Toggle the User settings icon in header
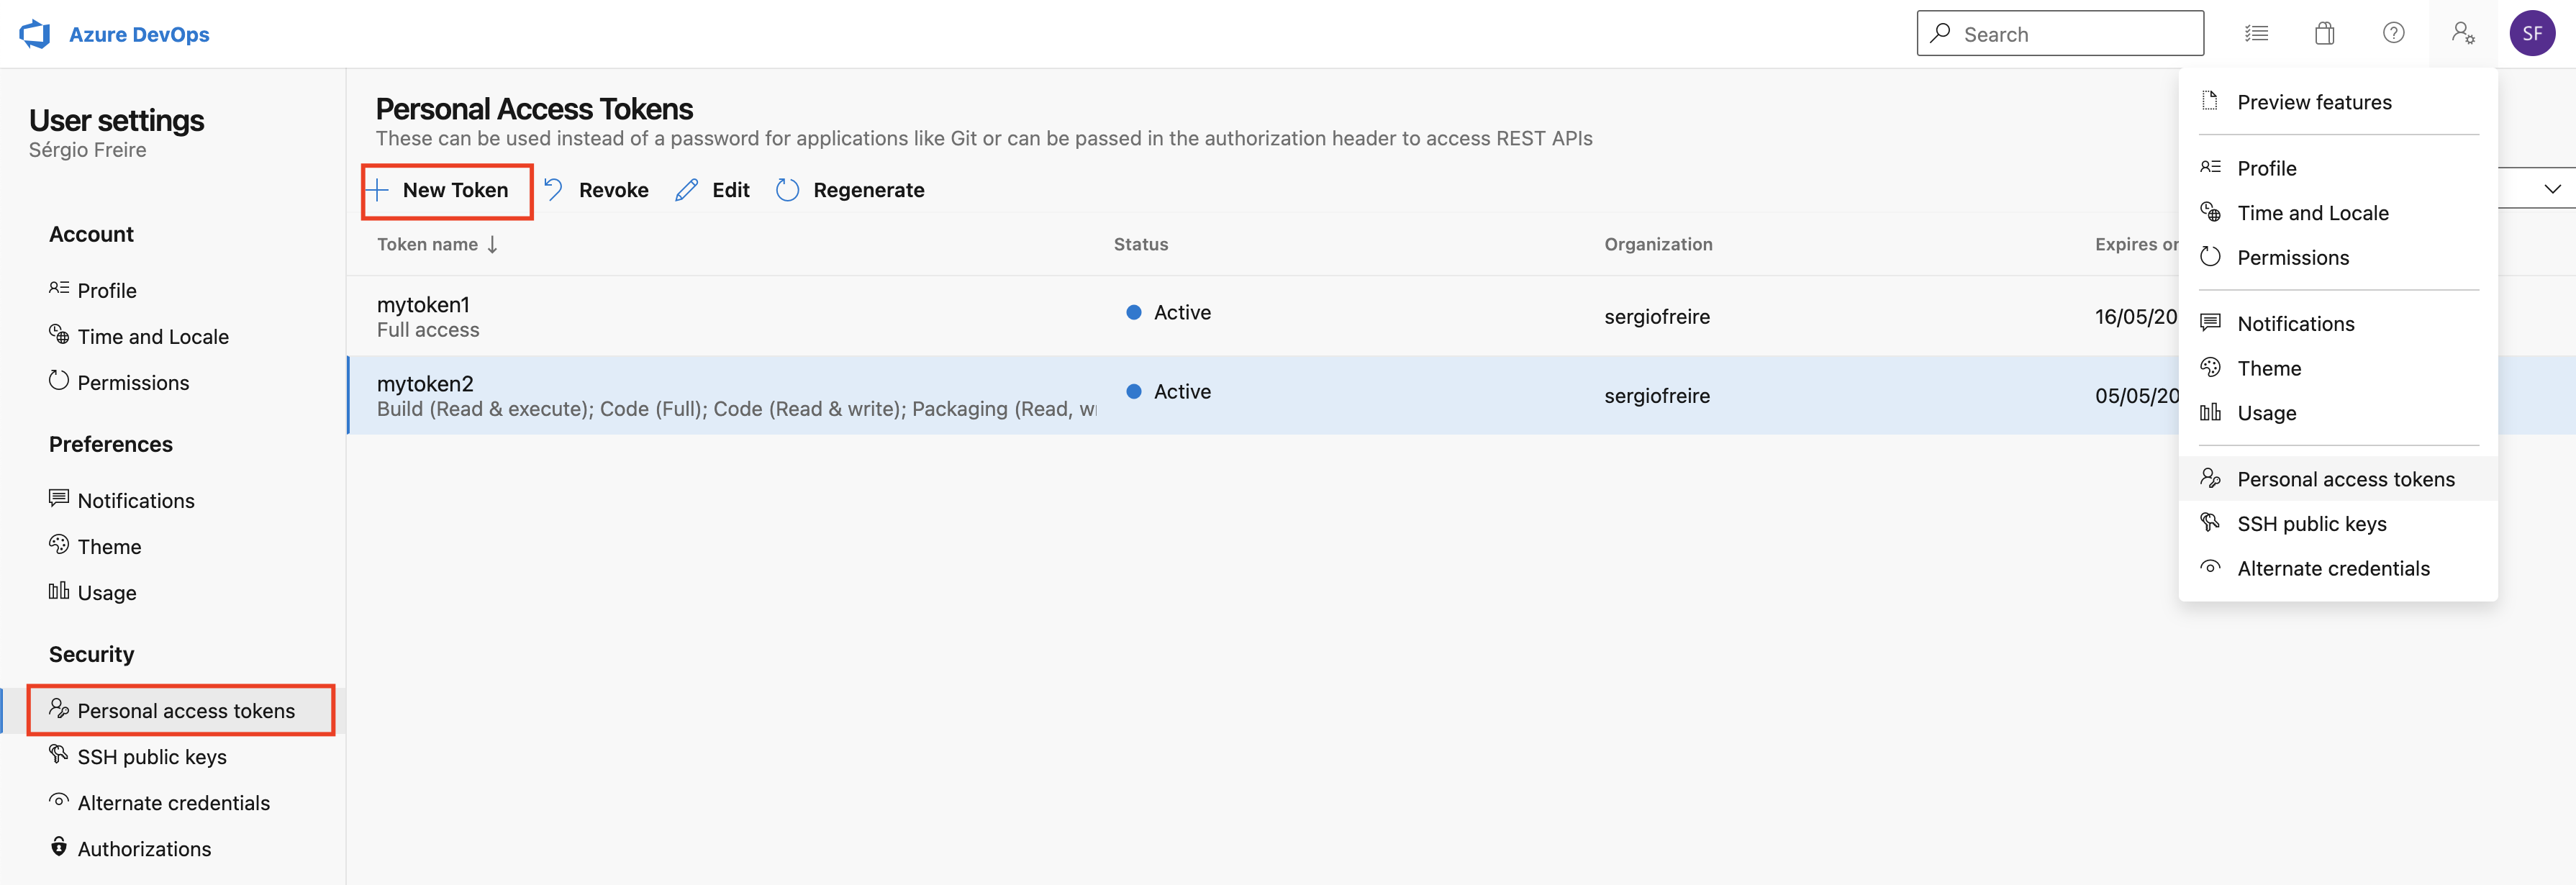The image size is (2576, 885). pos(2463,34)
